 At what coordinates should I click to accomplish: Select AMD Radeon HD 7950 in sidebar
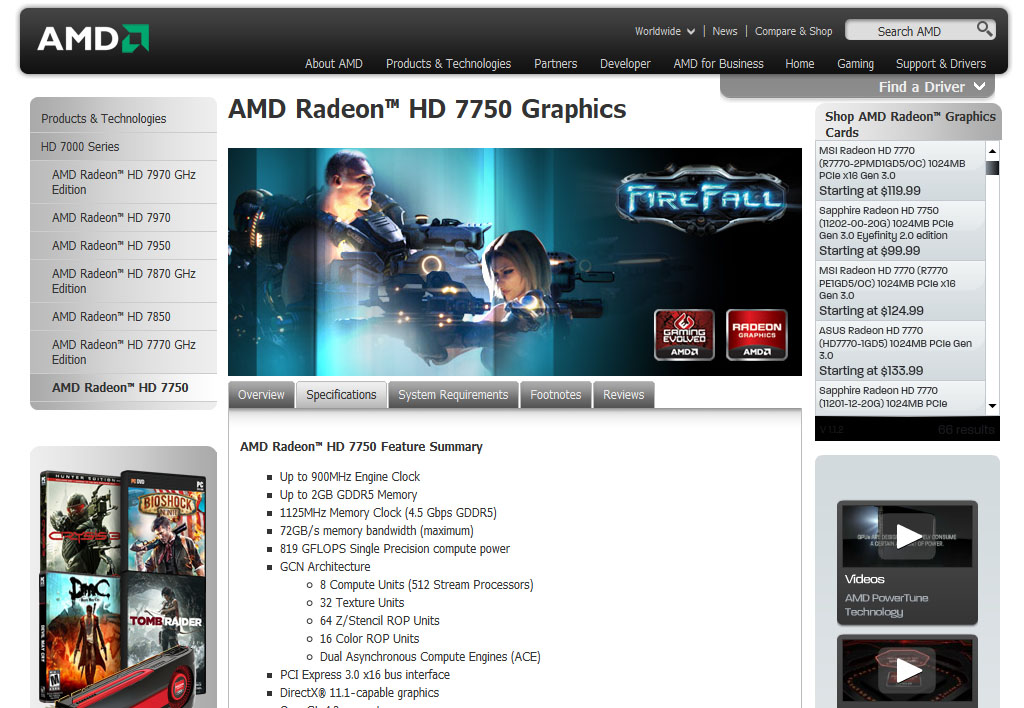(x=112, y=246)
